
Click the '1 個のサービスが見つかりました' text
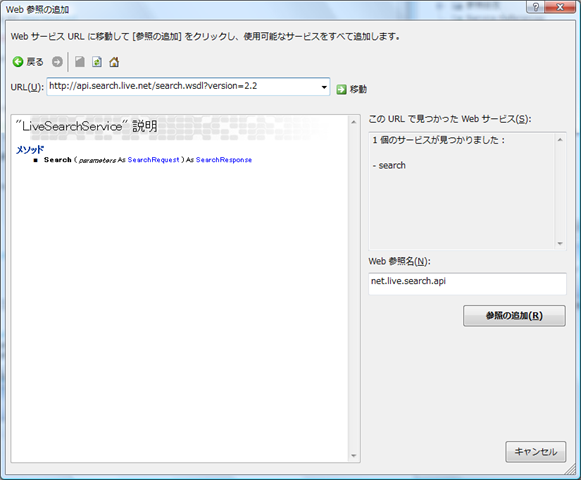[x=438, y=140]
